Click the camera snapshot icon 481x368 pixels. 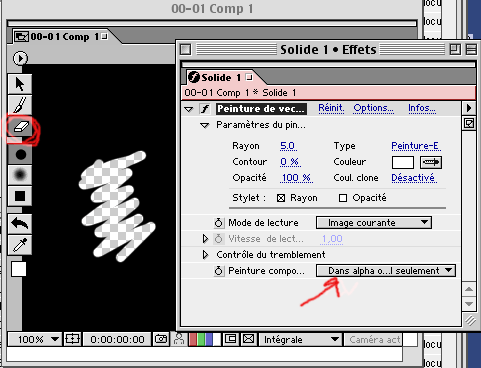(x=161, y=339)
